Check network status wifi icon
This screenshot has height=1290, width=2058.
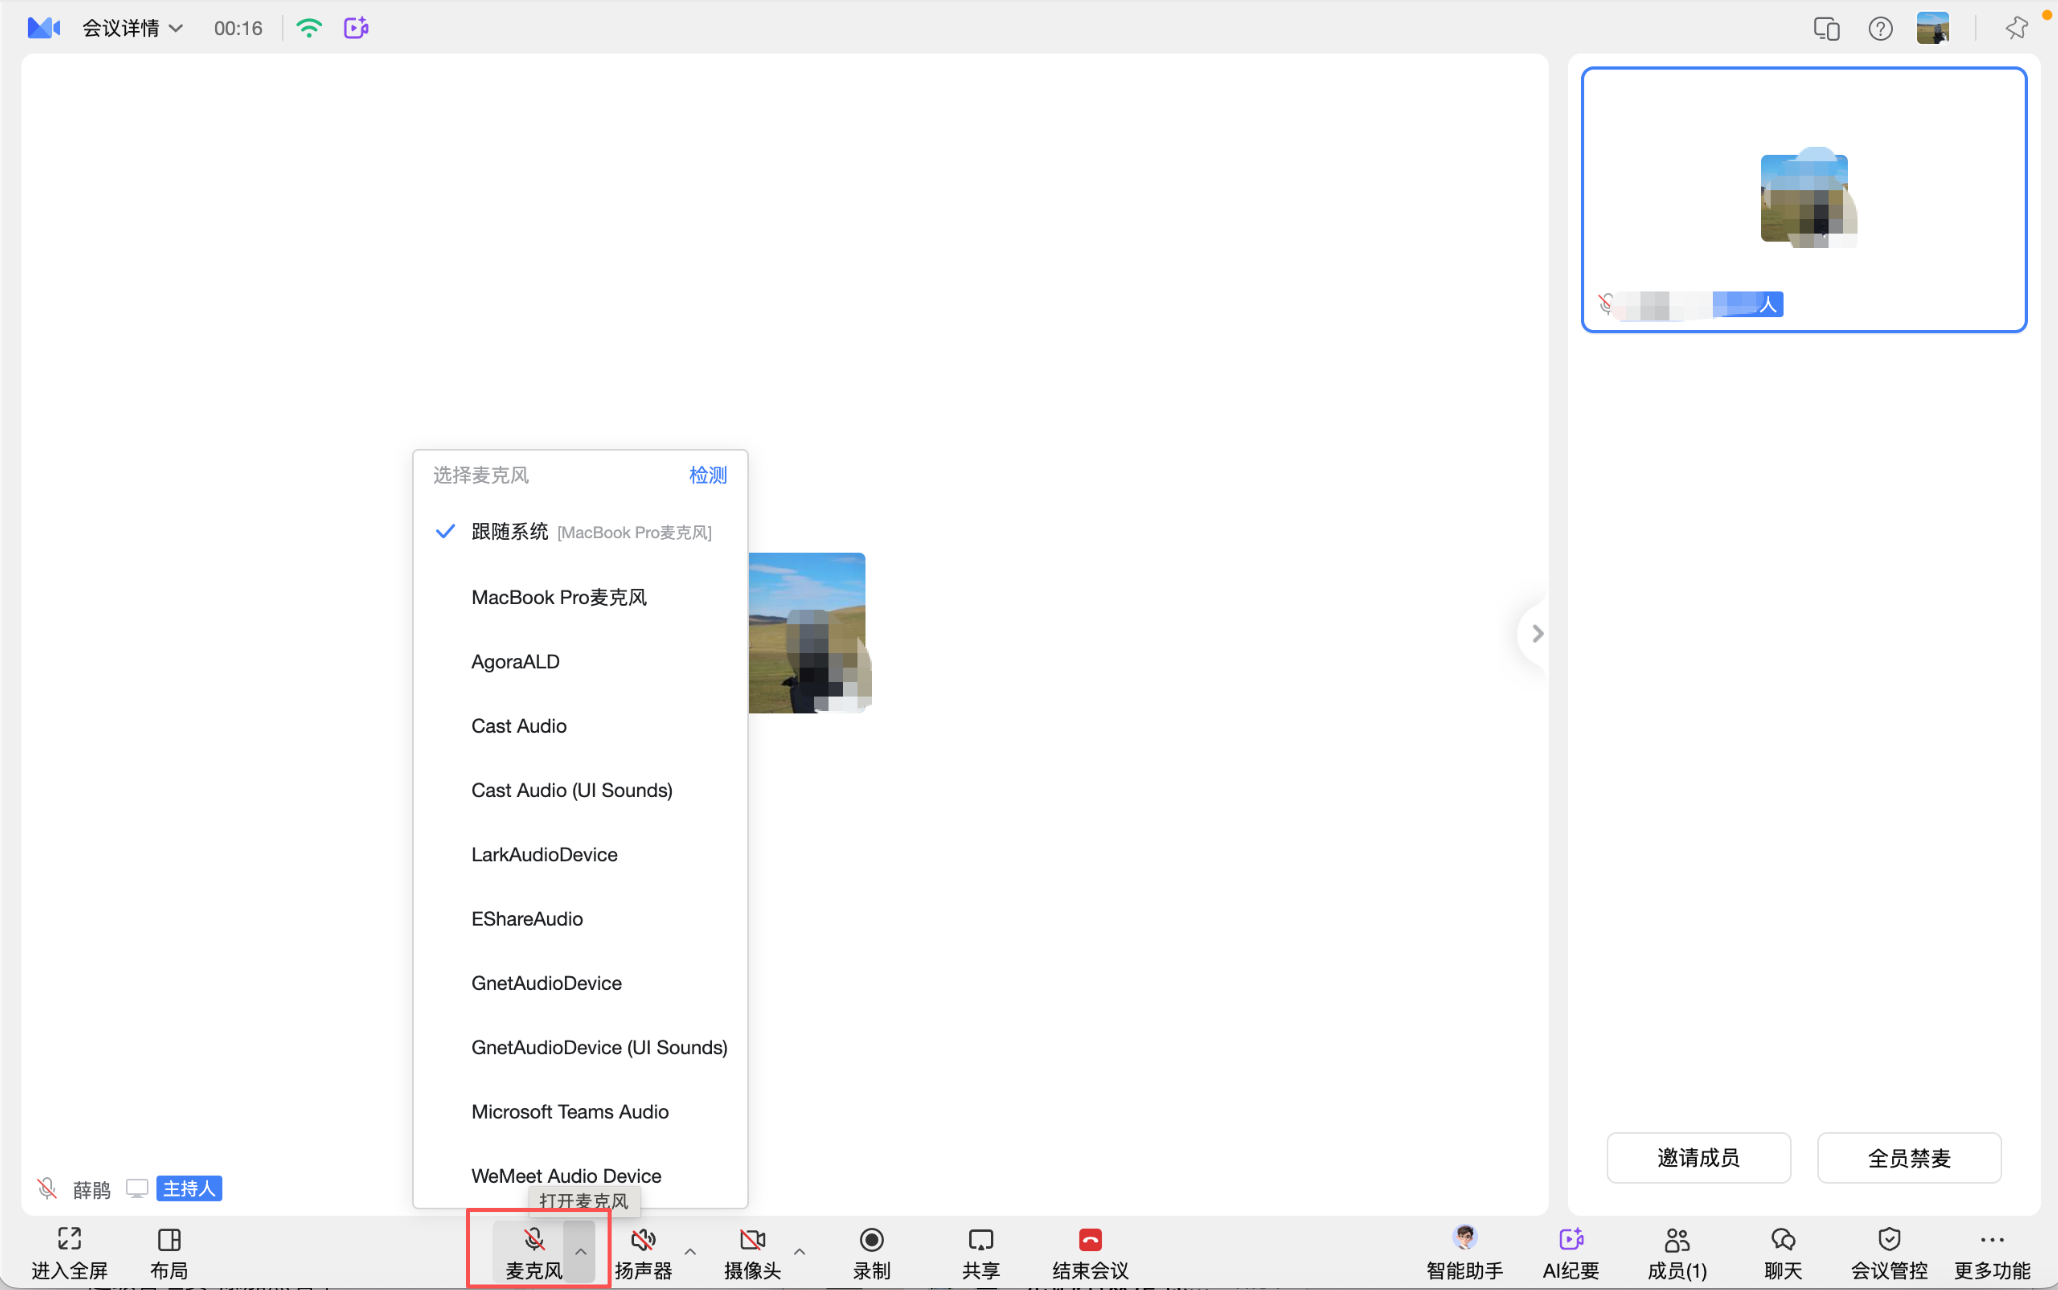click(x=309, y=28)
